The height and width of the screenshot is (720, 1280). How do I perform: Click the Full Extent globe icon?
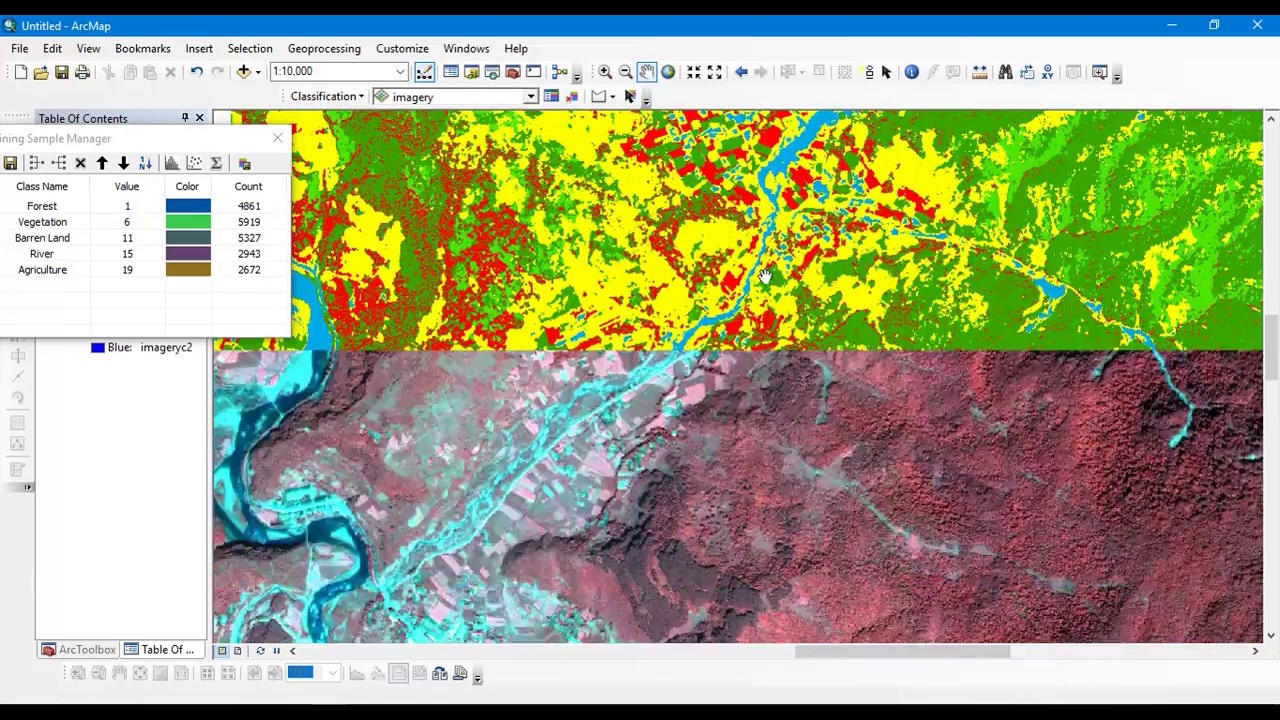(668, 72)
